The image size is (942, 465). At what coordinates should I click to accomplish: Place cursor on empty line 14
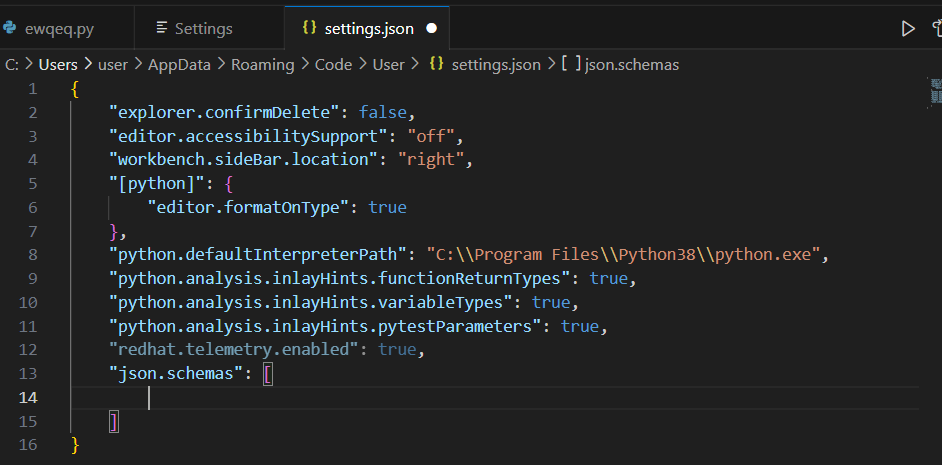[x=495, y=398]
